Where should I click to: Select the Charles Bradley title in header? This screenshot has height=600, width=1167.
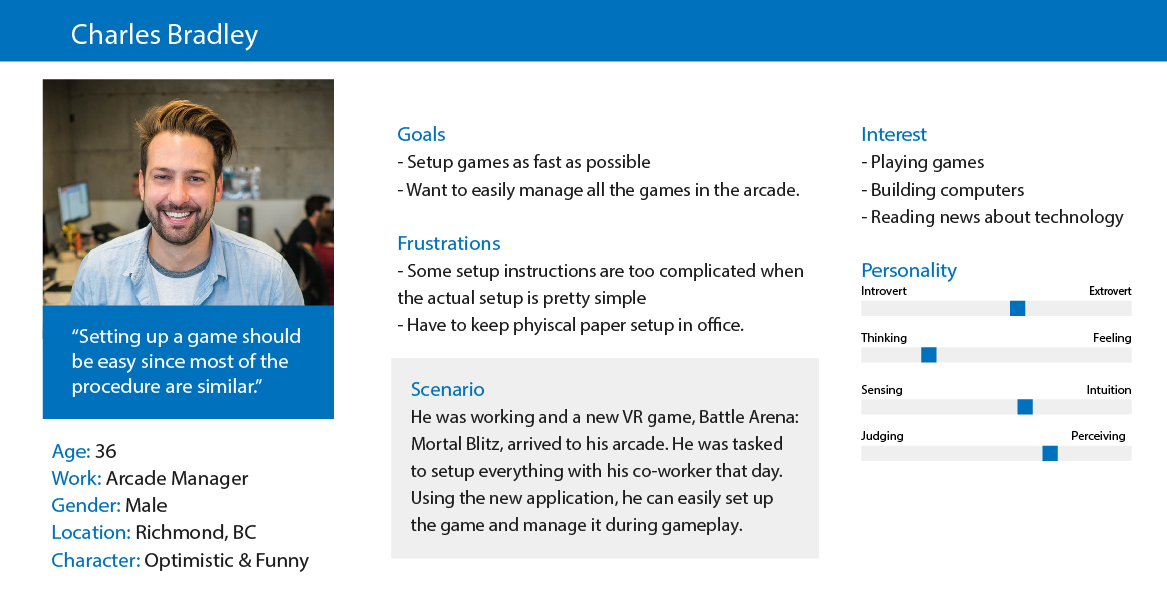tap(164, 34)
